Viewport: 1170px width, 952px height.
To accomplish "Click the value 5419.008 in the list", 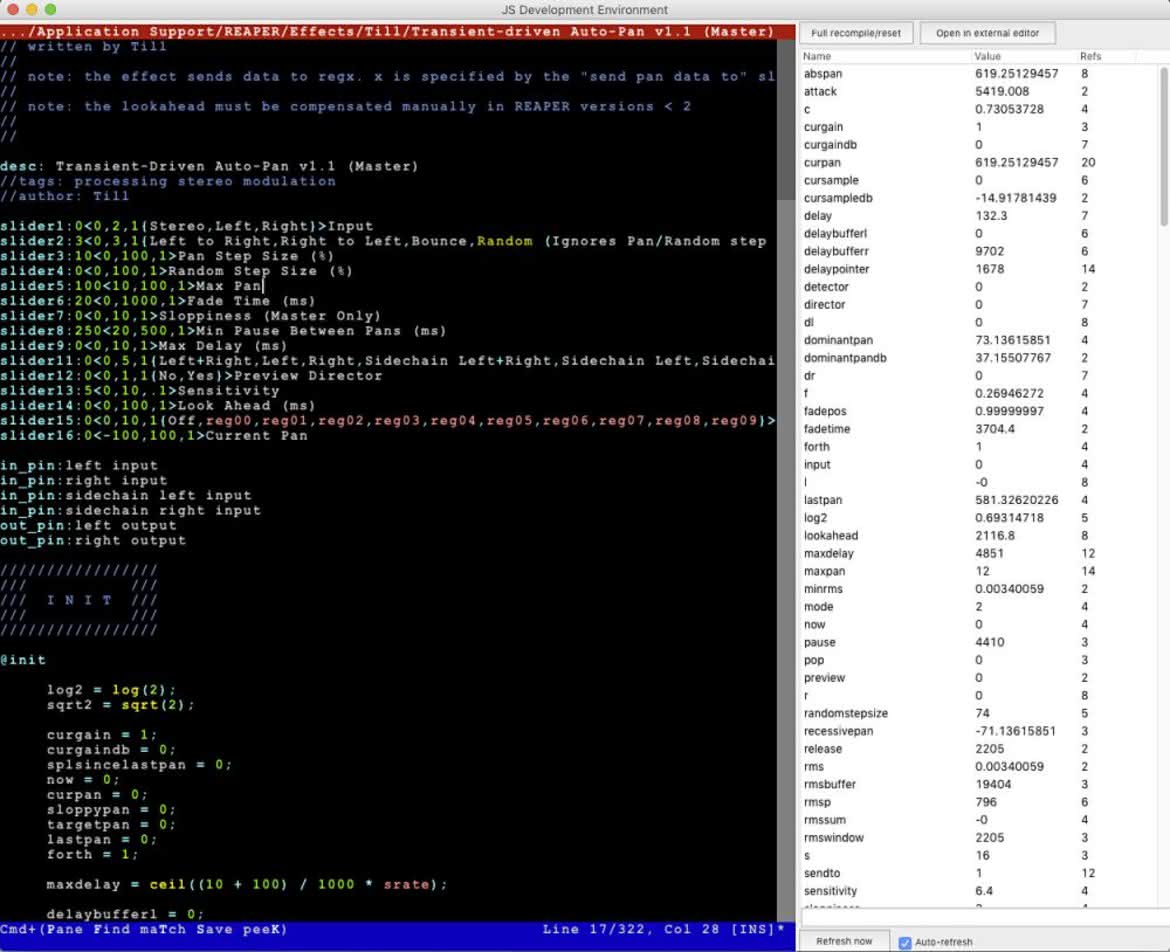I will coord(1001,92).
